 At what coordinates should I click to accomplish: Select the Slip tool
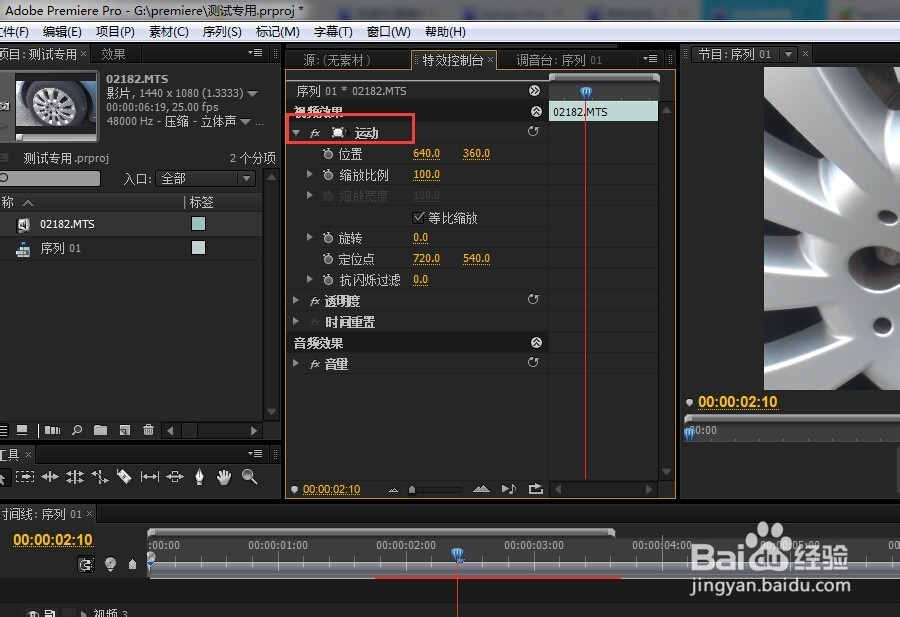149,476
